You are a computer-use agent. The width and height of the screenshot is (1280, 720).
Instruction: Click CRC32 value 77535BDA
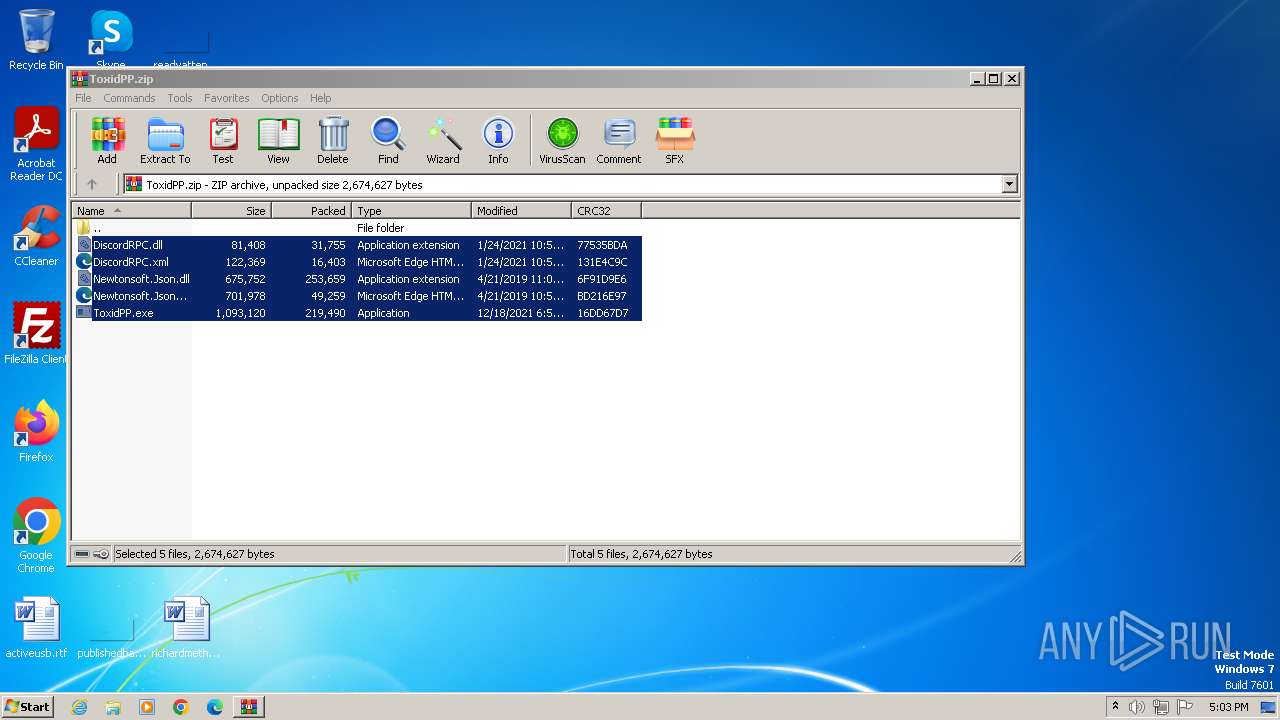(602, 245)
